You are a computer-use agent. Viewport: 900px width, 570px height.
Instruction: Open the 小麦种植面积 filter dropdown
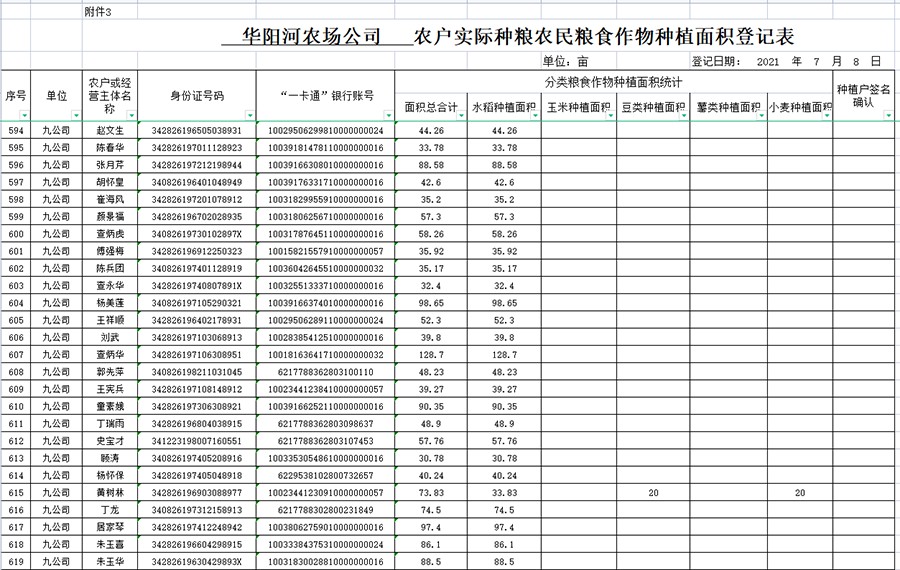point(826,116)
